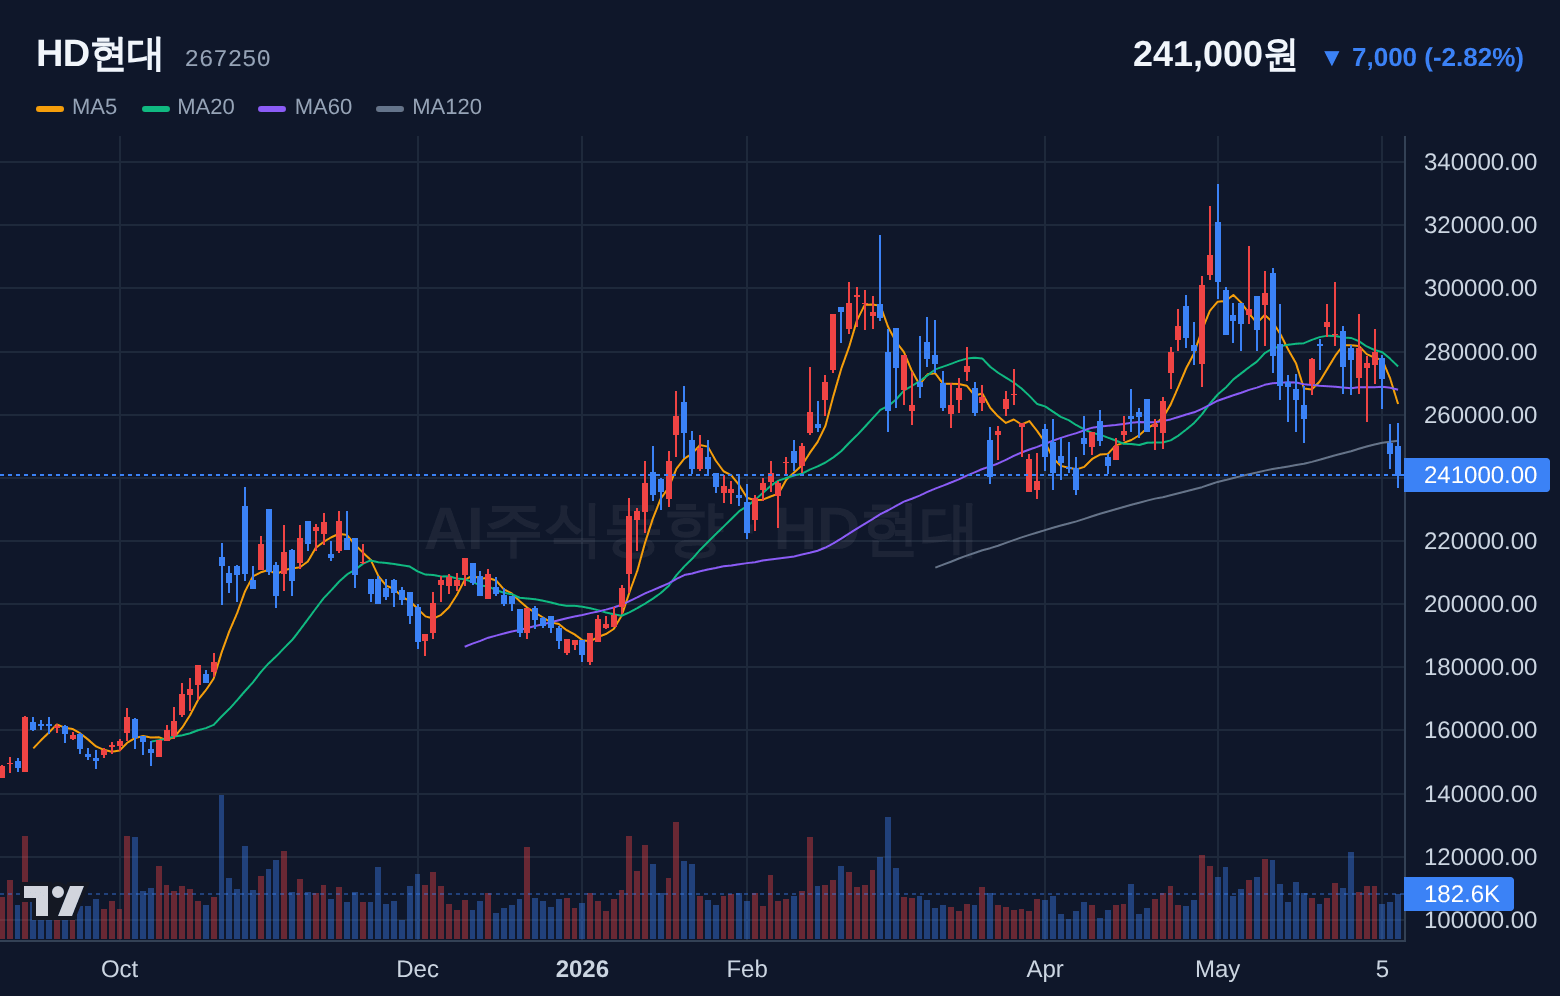Toggle the MA60 purple legend entry

(305, 107)
